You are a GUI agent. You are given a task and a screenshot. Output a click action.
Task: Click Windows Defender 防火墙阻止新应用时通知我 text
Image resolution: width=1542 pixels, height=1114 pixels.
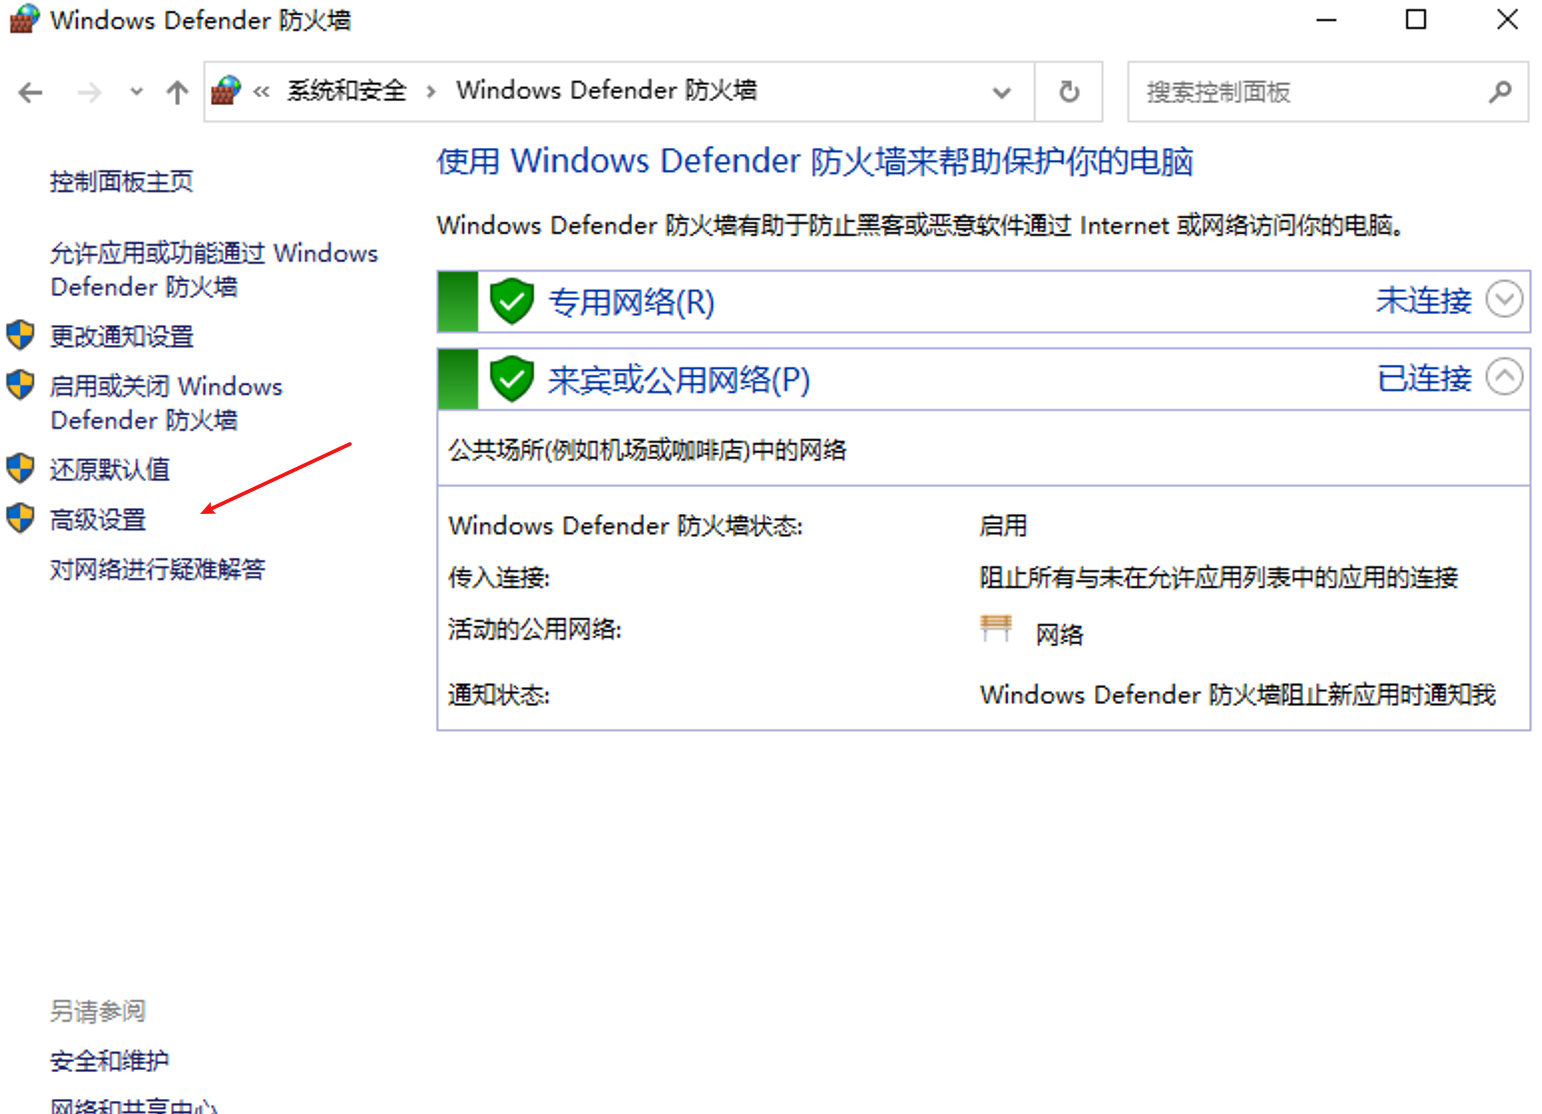coord(1237,694)
